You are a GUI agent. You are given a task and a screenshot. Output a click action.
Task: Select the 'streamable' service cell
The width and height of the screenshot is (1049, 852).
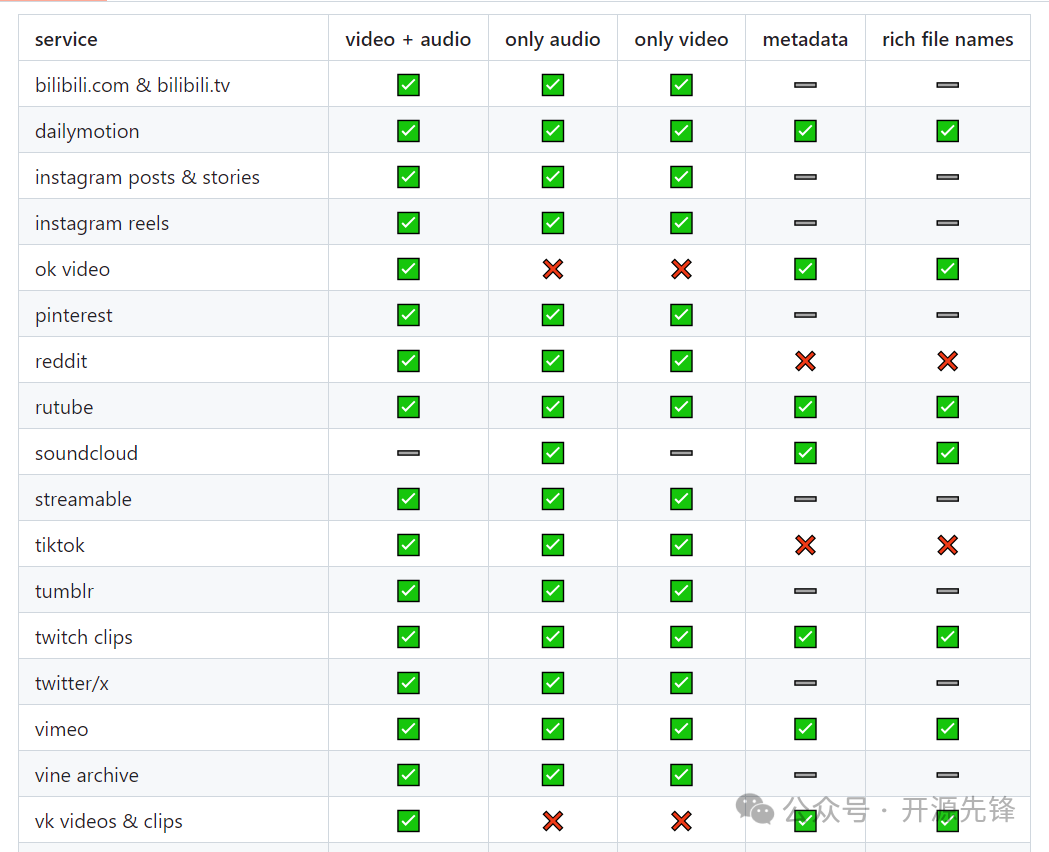pyautogui.click(x=173, y=498)
